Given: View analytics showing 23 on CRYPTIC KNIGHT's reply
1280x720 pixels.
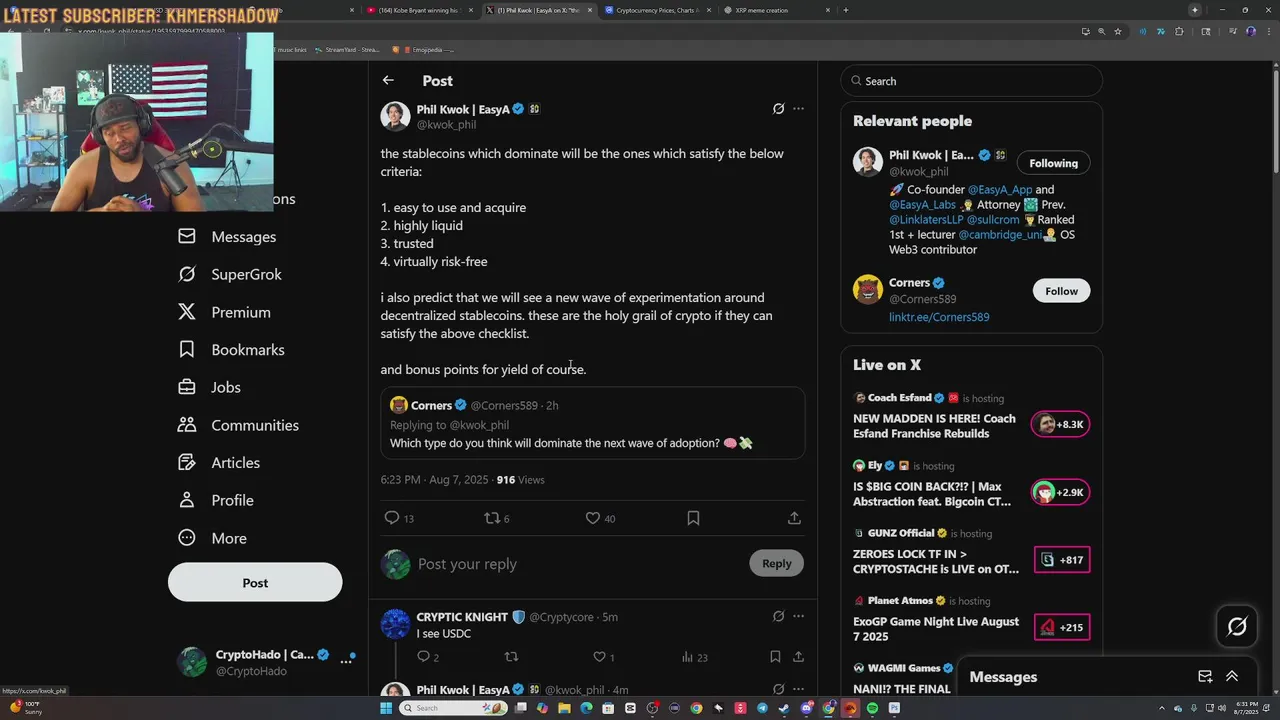Looking at the screenshot, I should (694, 657).
